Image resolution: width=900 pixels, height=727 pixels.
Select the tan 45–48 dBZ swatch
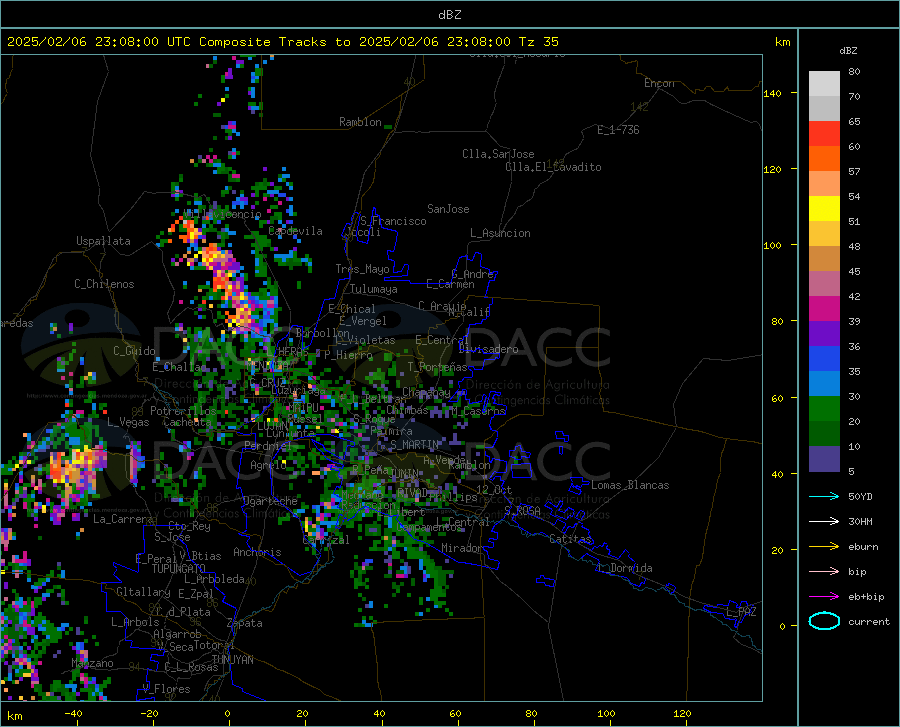point(824,259)
